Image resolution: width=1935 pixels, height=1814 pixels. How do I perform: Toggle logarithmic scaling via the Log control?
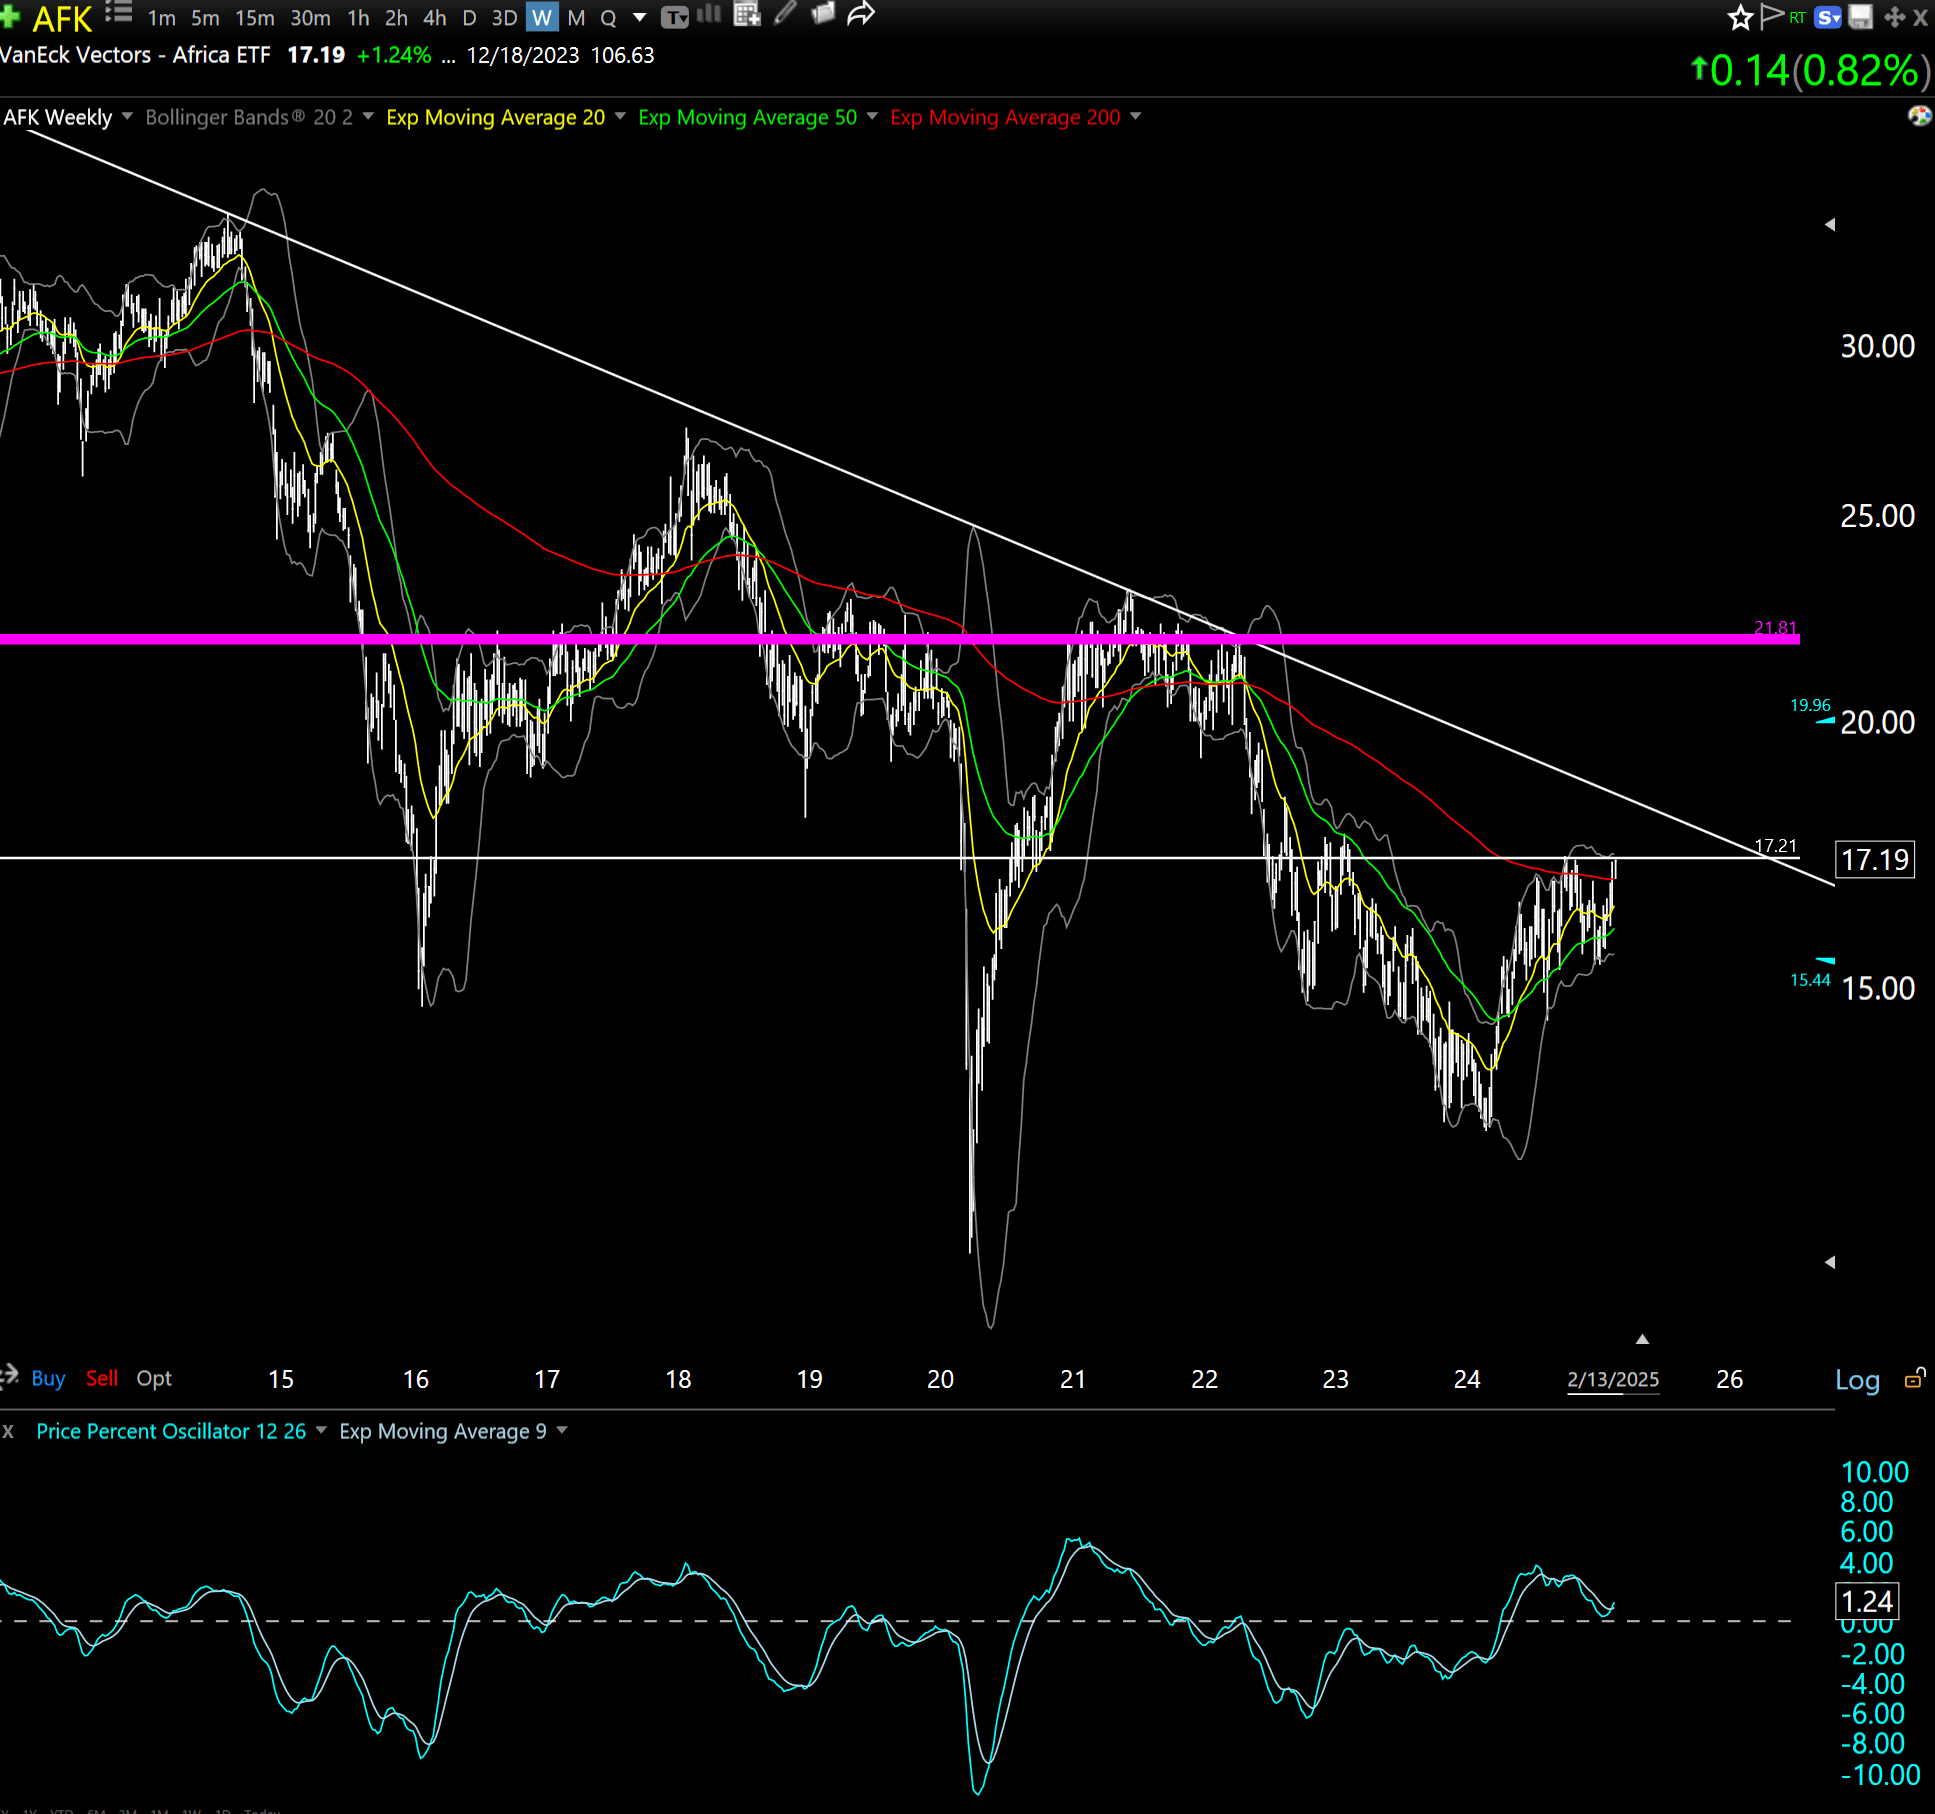[1857, 1379]
